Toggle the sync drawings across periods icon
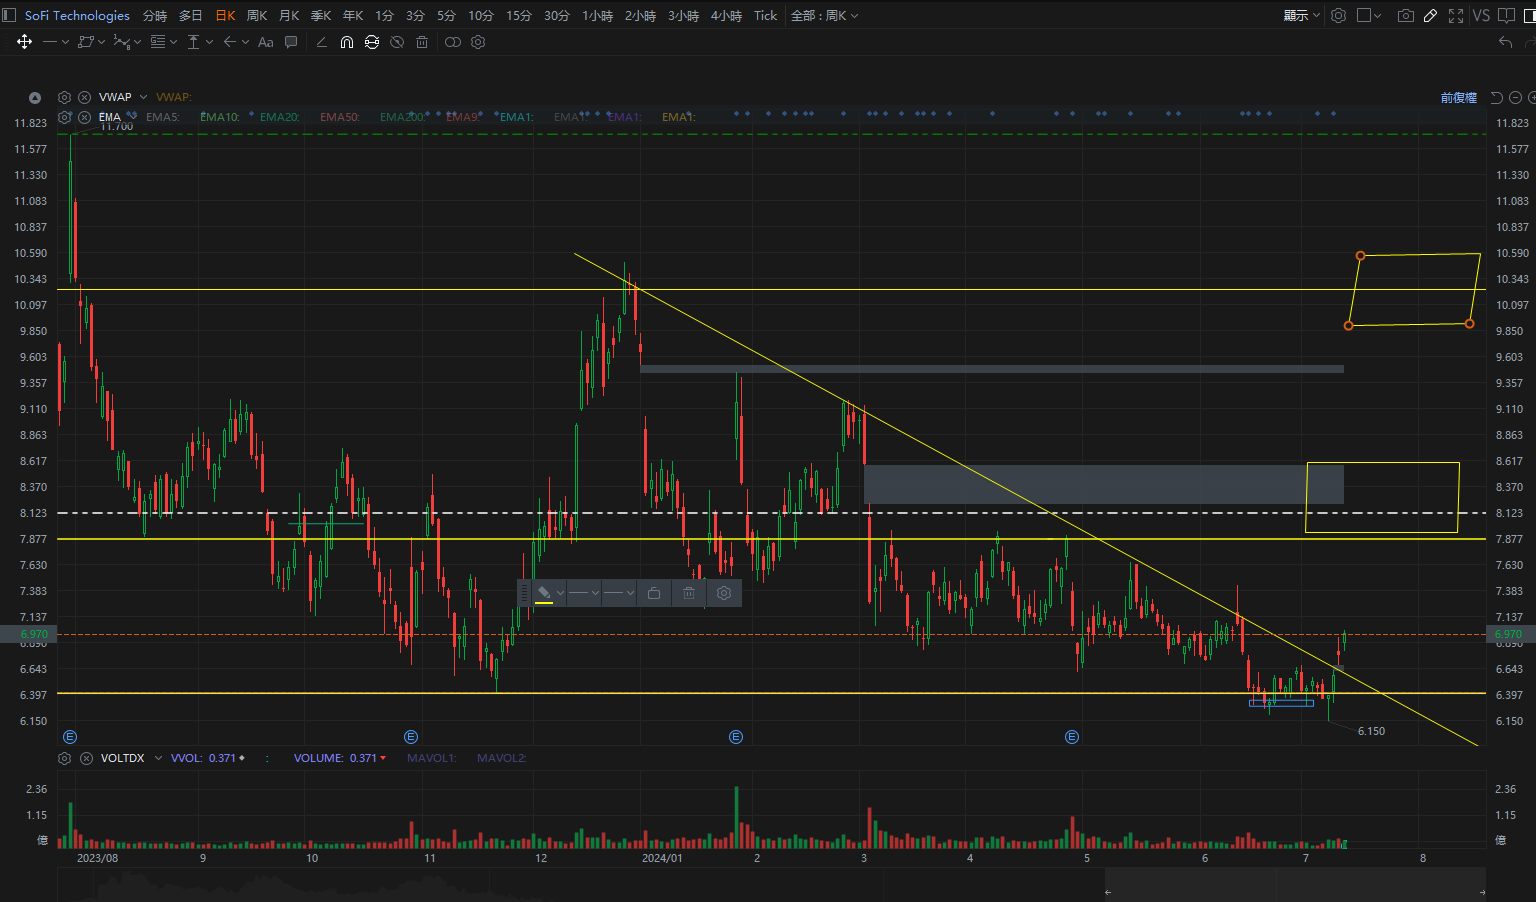The width and height of the screenshot is (1536, 902). tap(372, 42)
